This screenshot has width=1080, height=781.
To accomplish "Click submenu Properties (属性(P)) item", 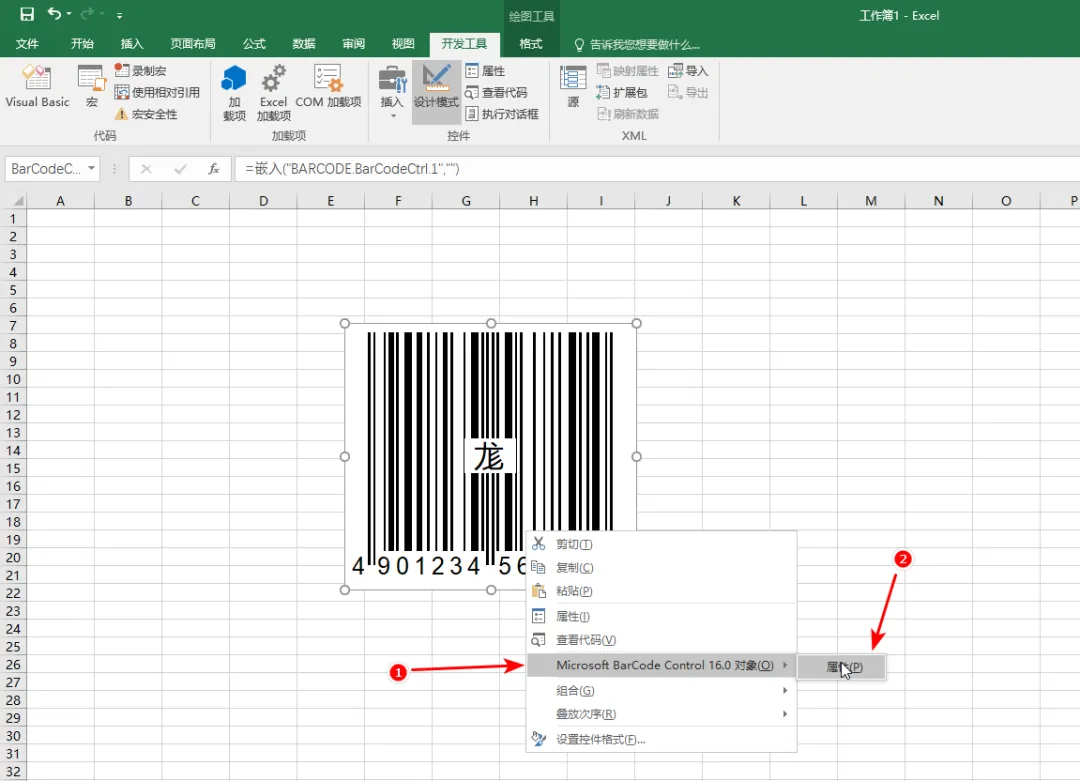I will coord(841,667).
